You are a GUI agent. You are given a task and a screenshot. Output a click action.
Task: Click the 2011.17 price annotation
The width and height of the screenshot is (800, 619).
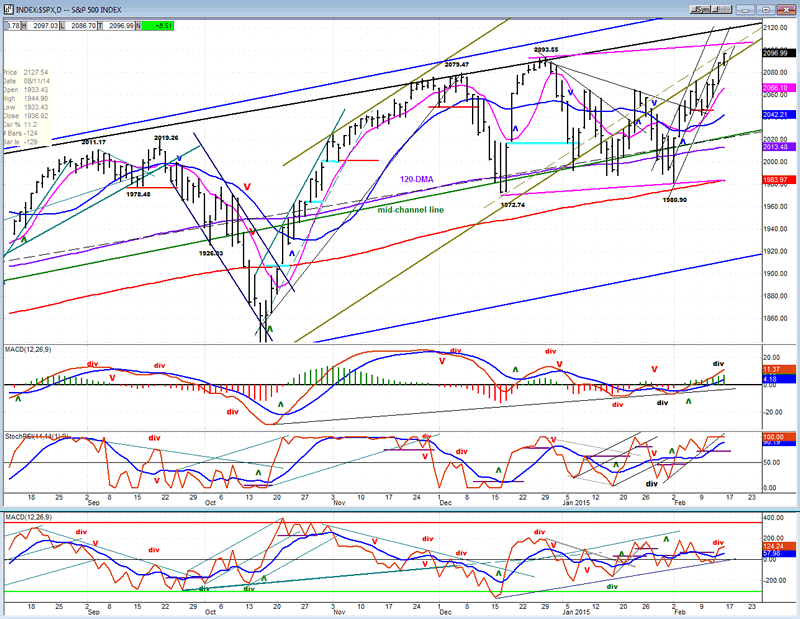94,142
